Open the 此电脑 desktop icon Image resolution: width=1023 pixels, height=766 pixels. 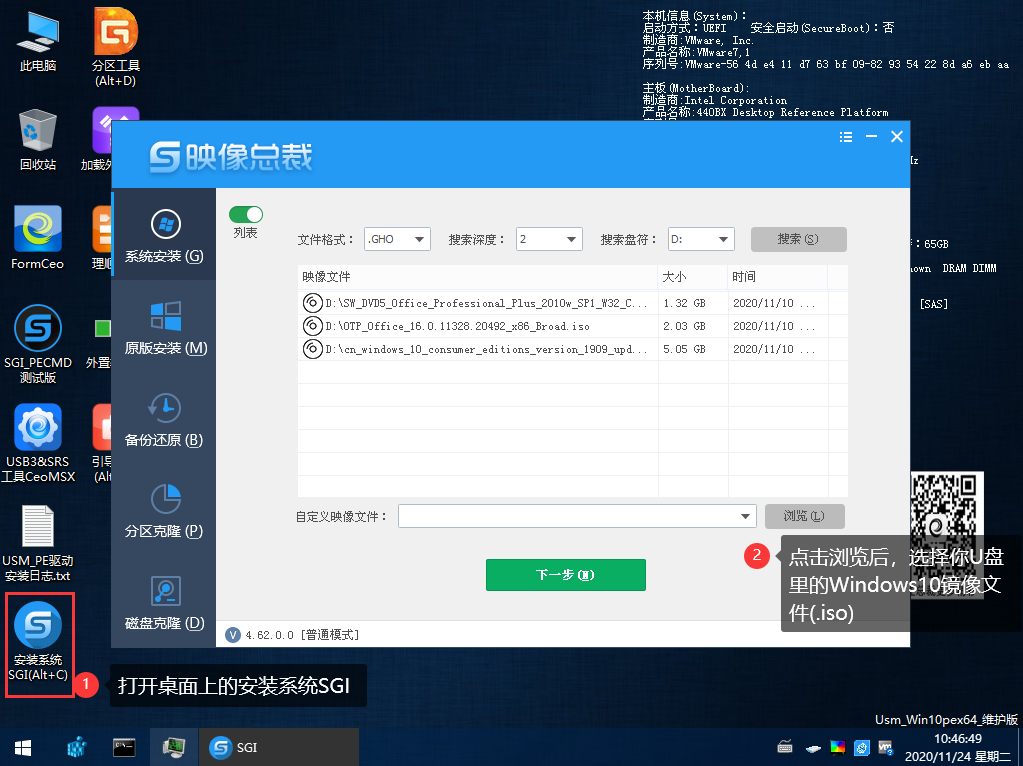point(38,40)
